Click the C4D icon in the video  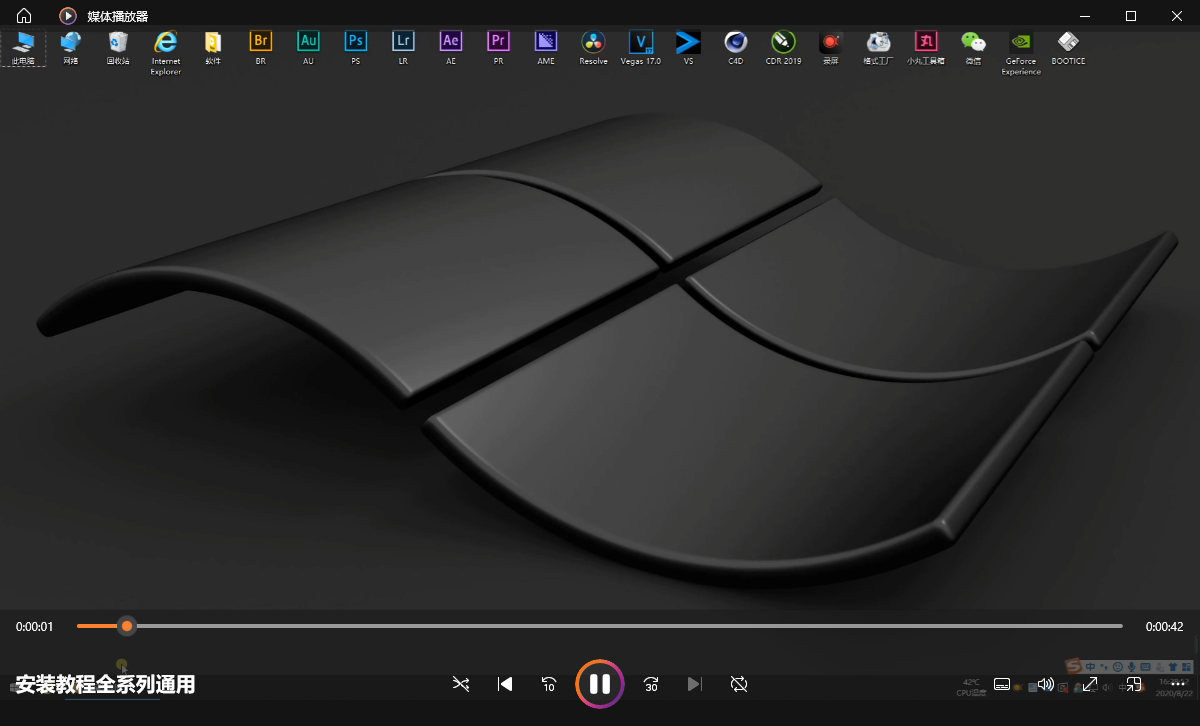pyautogui.click(x=736, y=48)
